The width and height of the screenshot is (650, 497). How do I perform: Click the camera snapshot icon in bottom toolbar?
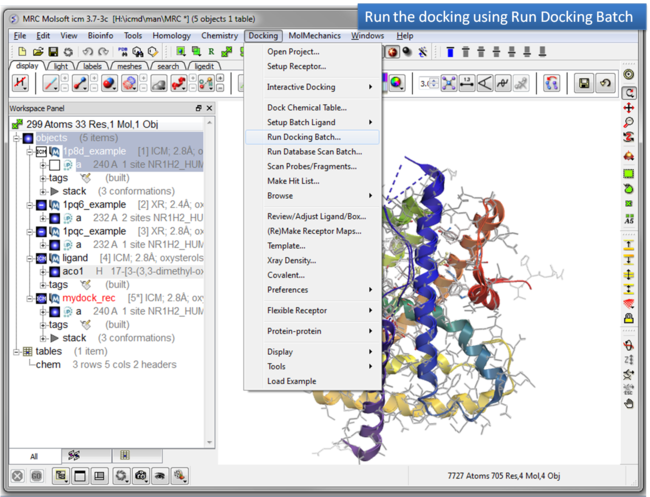143,476
